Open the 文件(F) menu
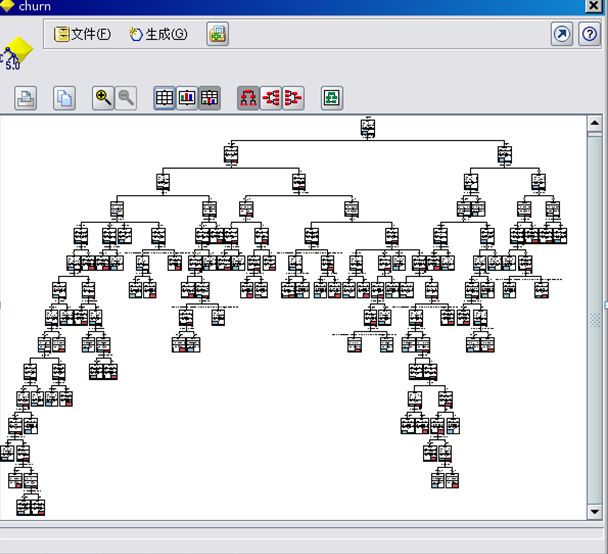This screenshot has height=554, width=608. [x=82, y=34]
